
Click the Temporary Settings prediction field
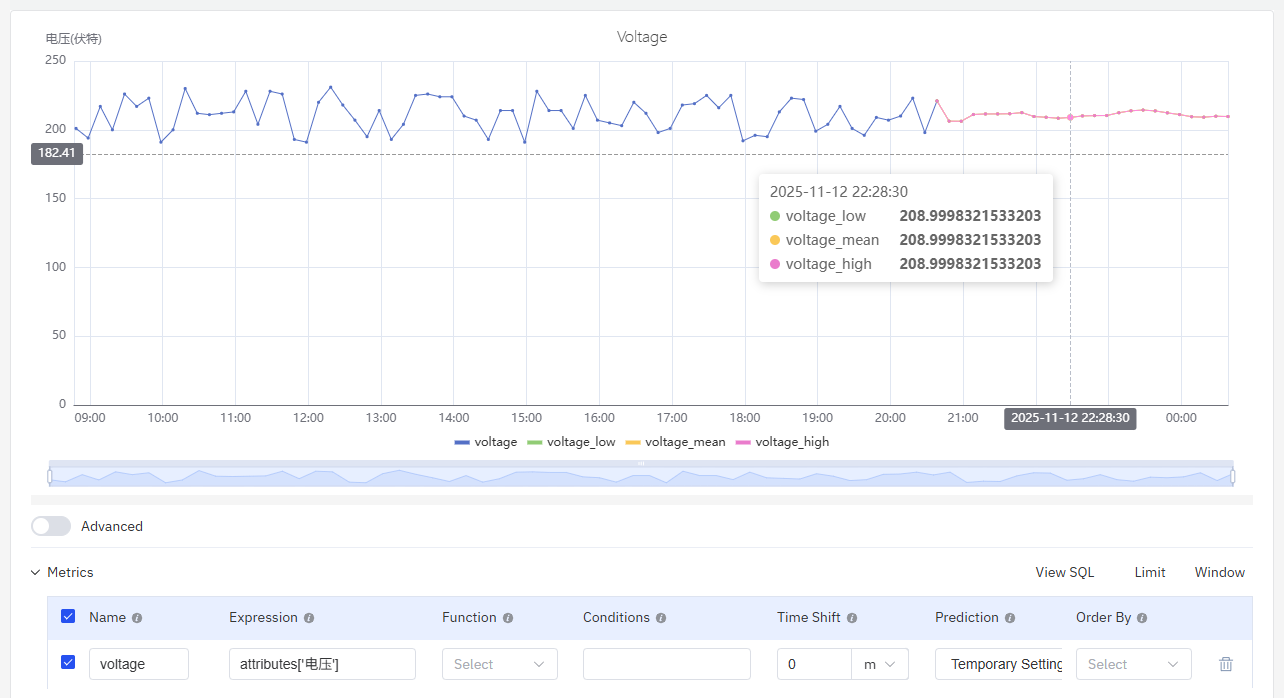(1002, 663)
